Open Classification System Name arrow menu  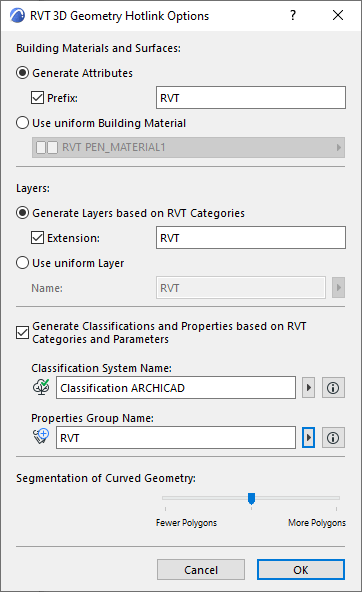(x=308, y=388)
